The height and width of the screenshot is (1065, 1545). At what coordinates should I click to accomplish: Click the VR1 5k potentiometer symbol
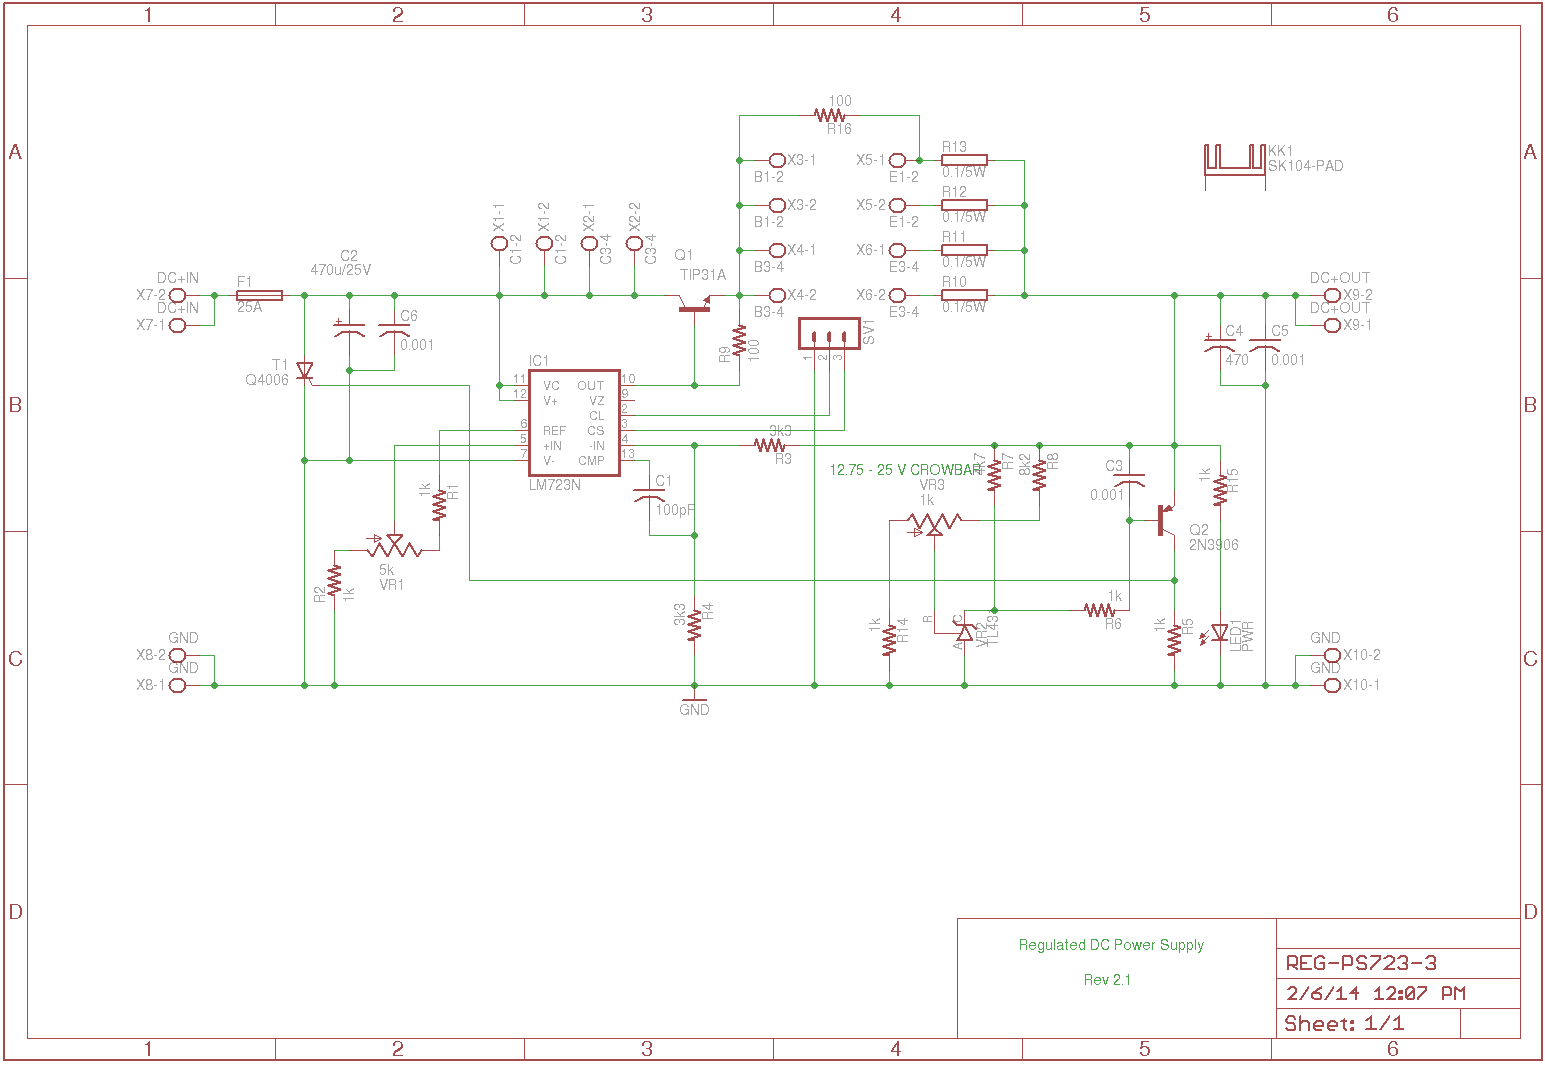point(393,547)
